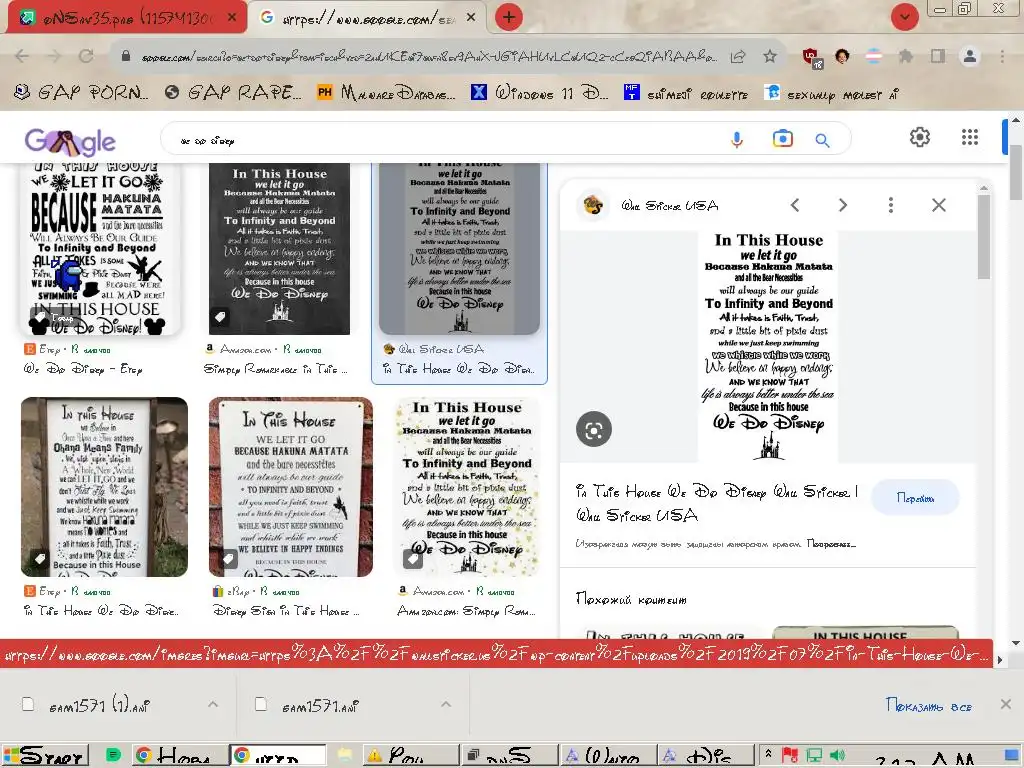Image resolution: width=1024 pixels, height=768 pixels.
Task: Click the Lens search icon on preview image
Action: [594, 429]
